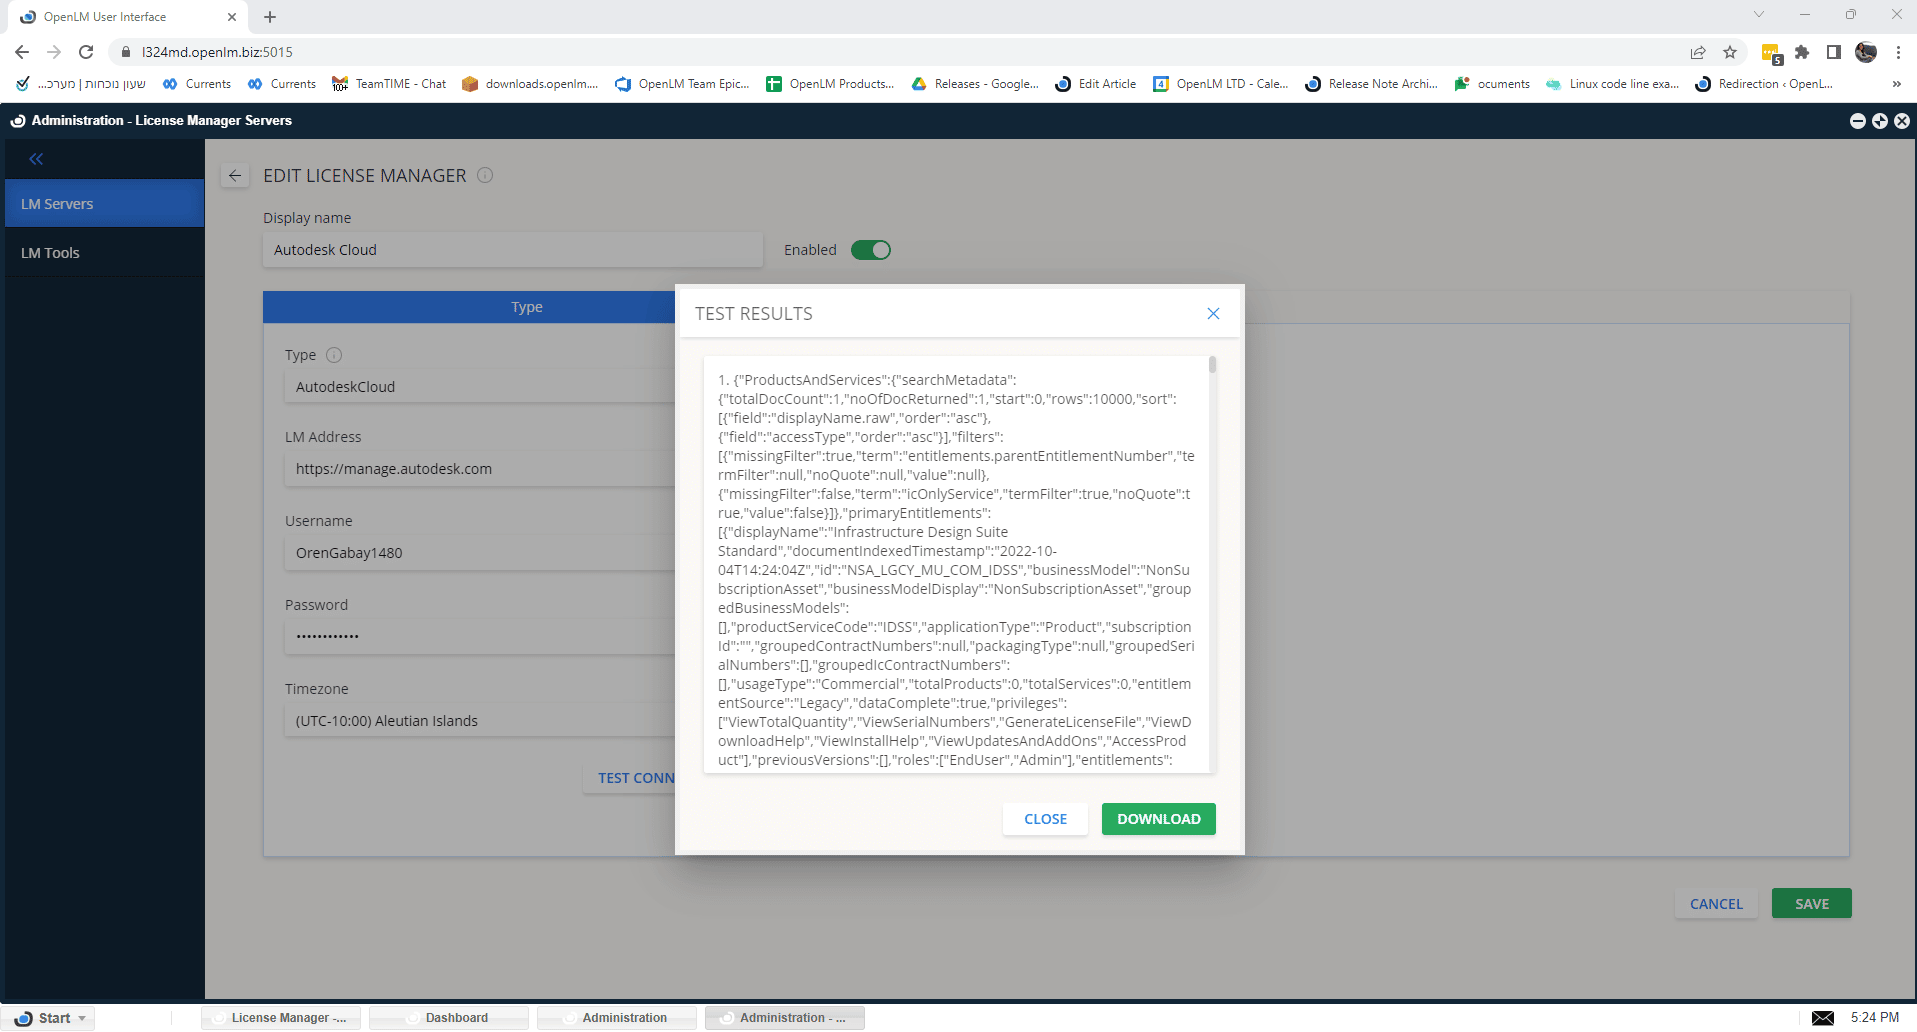
Task: Disable the Enabled toggle for Autodesk Cloud
Action: click(x=871, y=250)
